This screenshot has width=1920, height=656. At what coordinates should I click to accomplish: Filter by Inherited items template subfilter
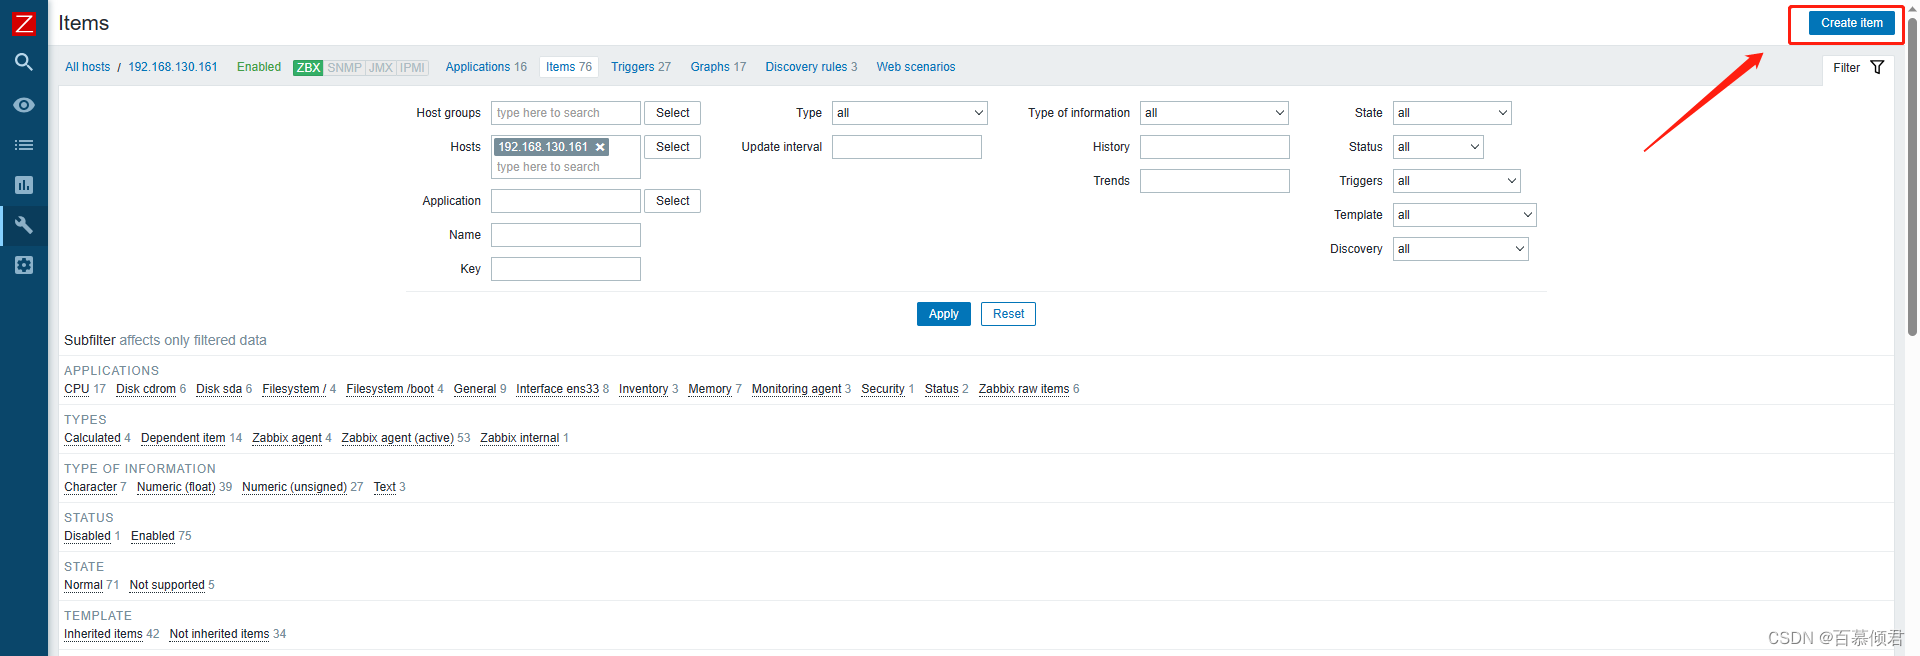[x=104, y=634]
